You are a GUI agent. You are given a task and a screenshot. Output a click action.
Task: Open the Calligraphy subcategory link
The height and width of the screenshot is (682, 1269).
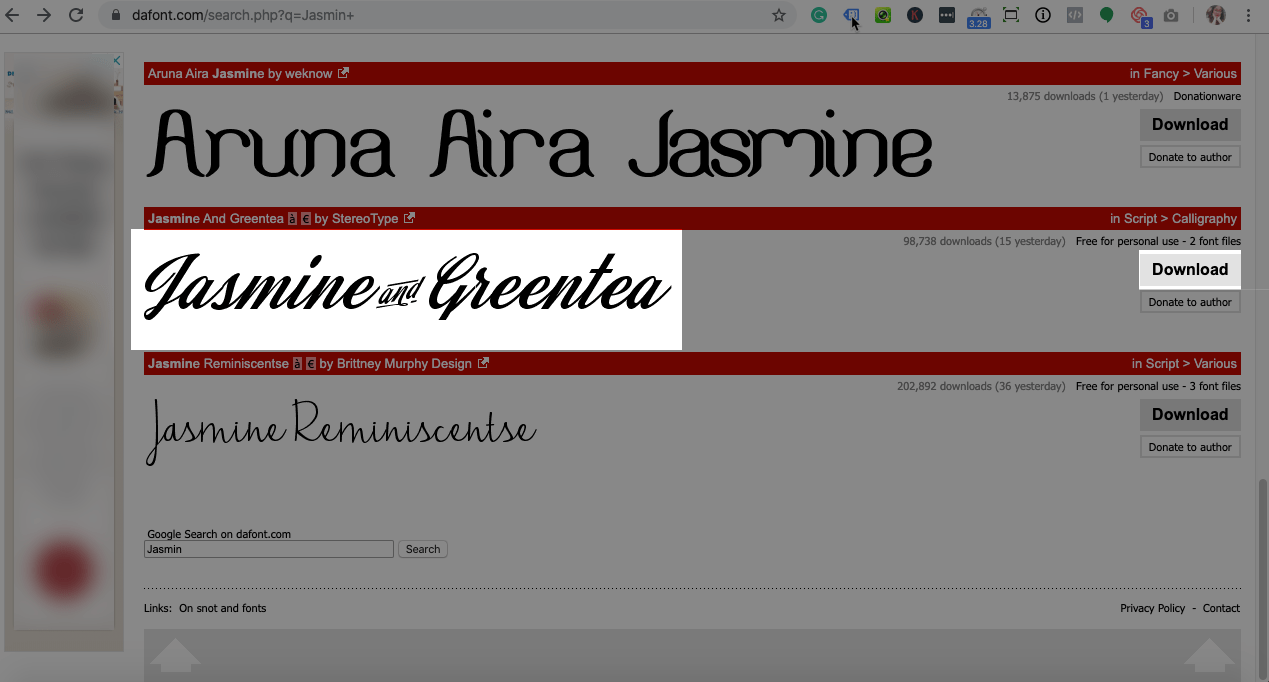[1205, 218]
